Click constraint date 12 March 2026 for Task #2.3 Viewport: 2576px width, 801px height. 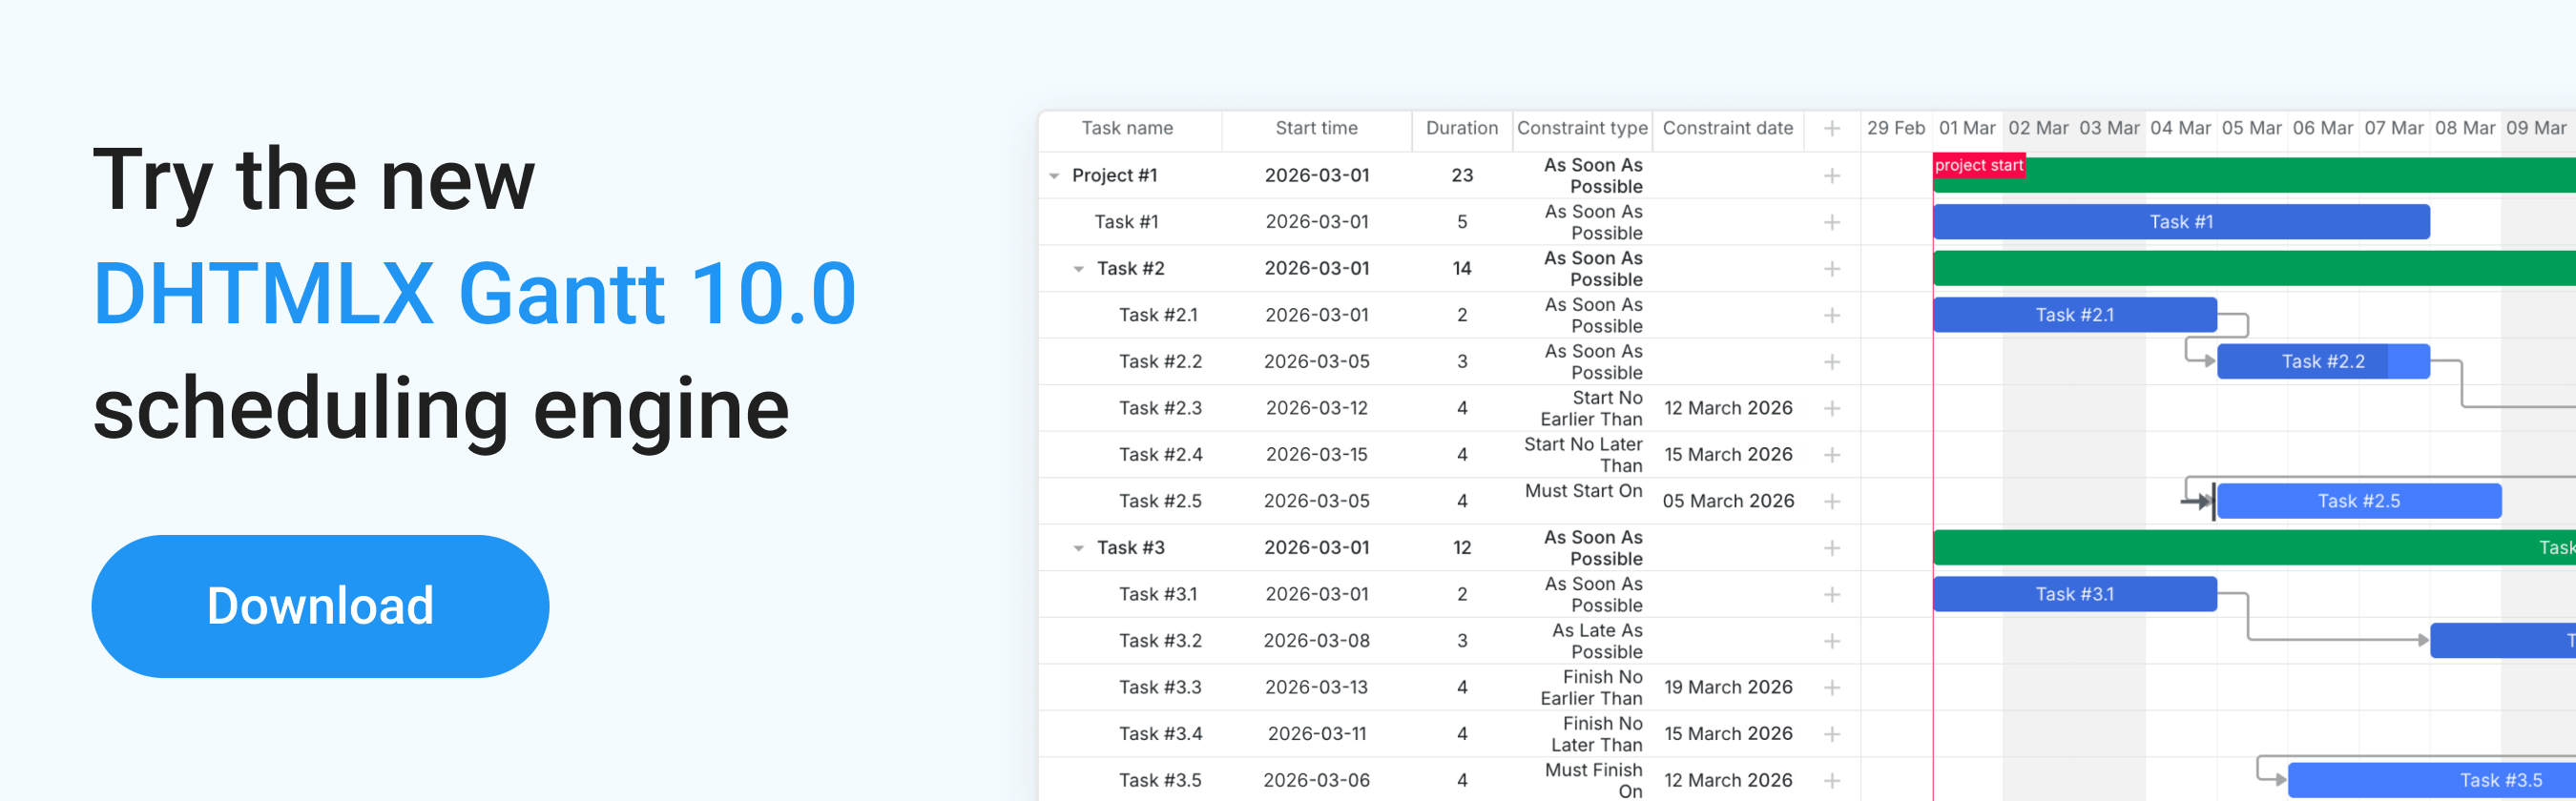pos(1728,408)
